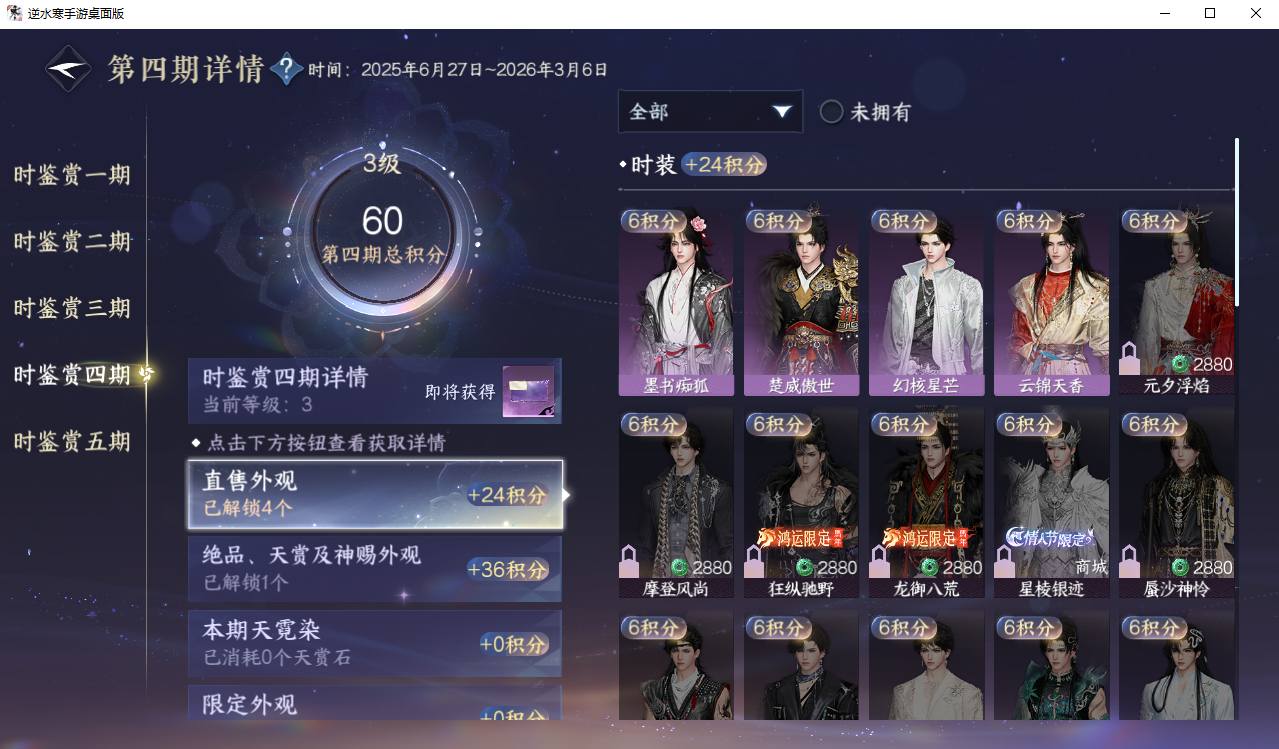Click the 鸿运限定 badge on 狂纵驰野
The image size is (1279, 749).
click(800, 538)
